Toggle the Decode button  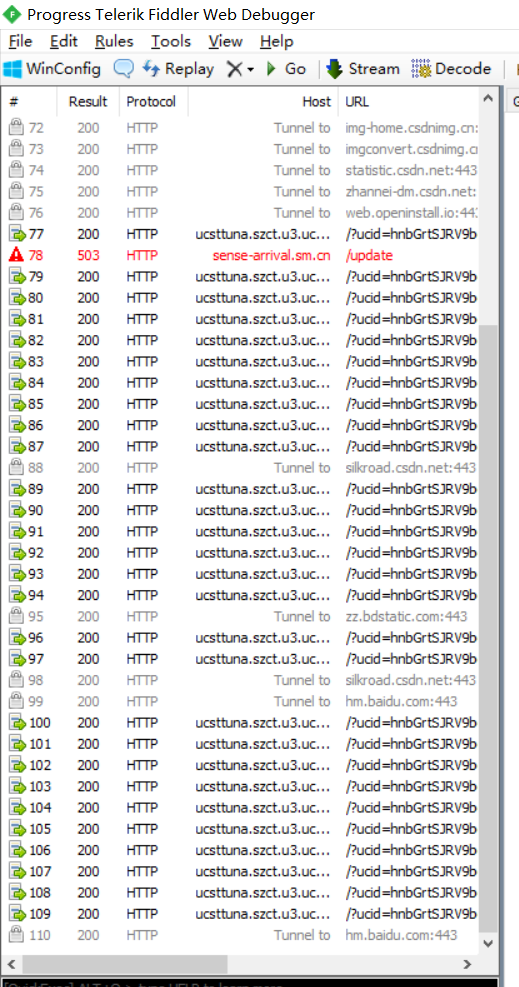click(x=451, y=69)
